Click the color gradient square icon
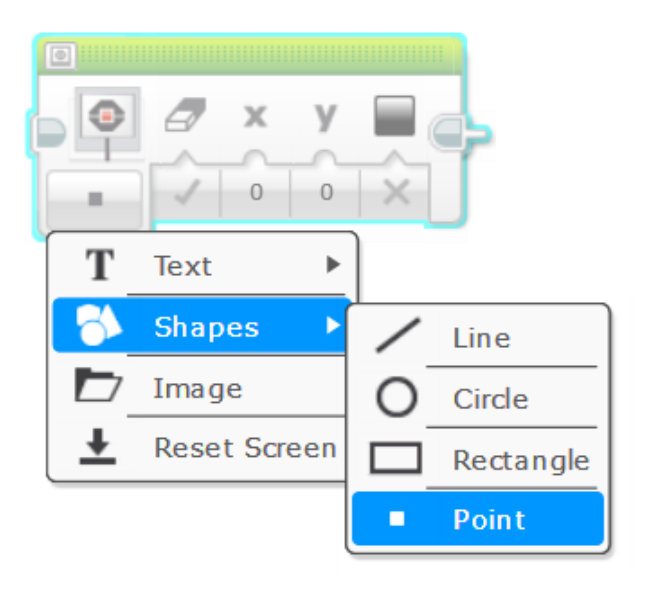Screen dimensions: 647x604 pos(394,116)
